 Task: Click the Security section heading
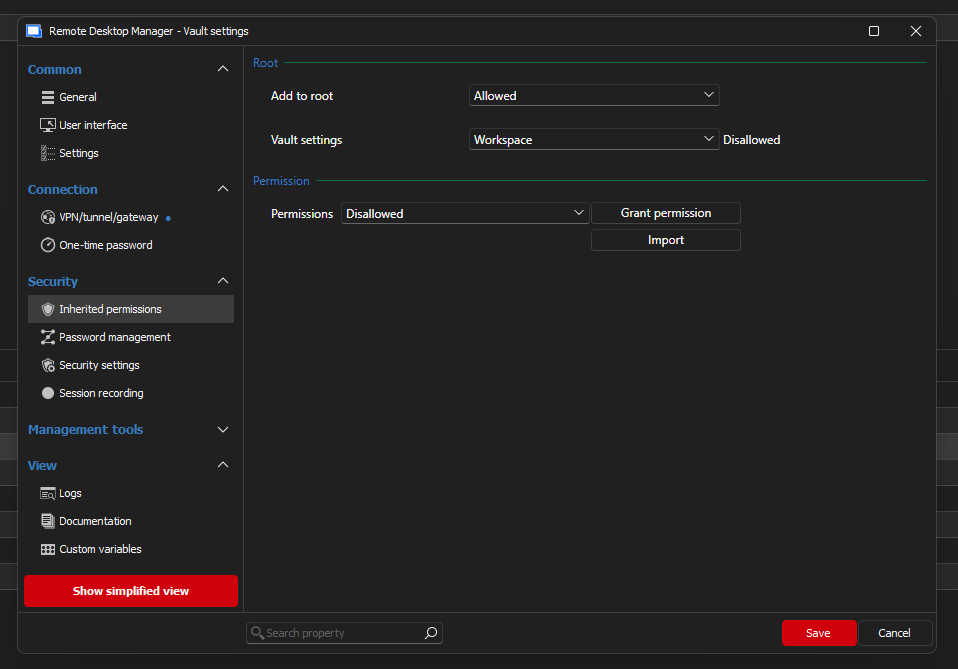tap(53, 282)
